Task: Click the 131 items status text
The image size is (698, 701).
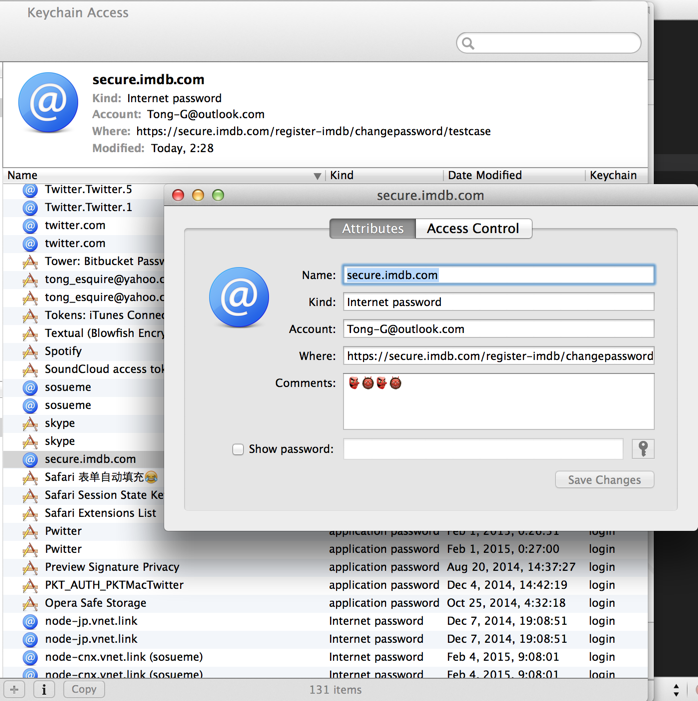Action: (335, 690)
